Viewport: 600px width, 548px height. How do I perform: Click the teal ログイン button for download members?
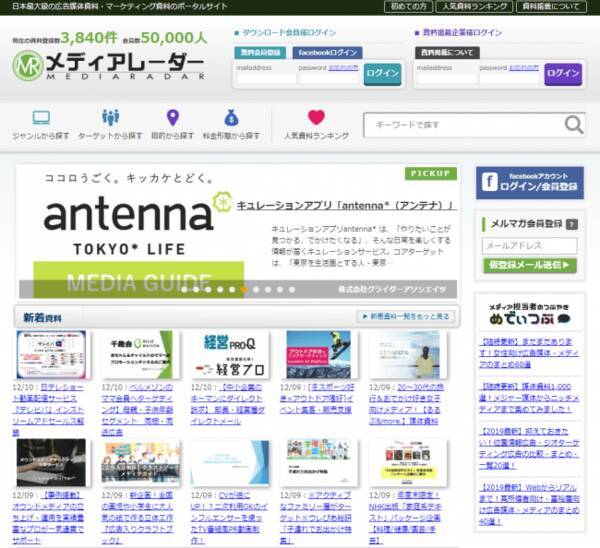pyautogui.click(x=382, y=73)
